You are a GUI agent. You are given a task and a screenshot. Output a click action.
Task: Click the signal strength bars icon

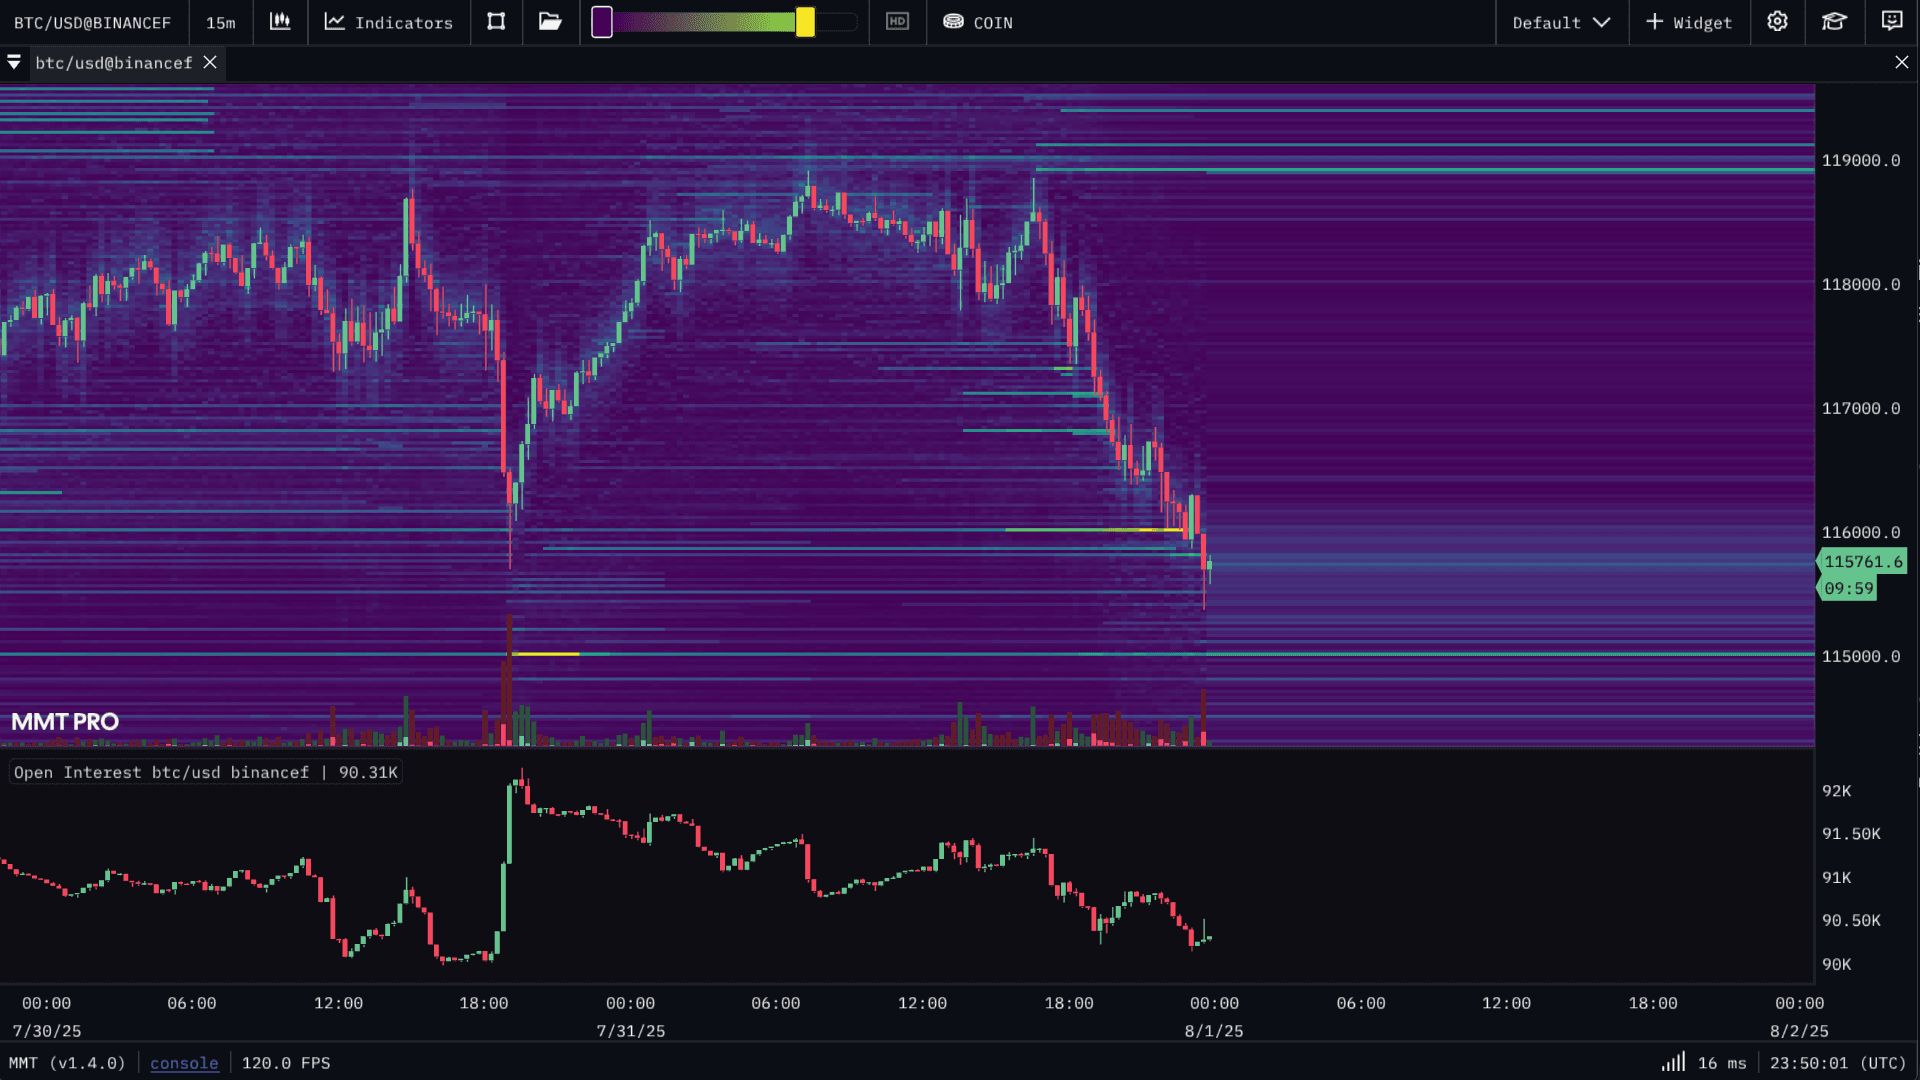tap(1673, 1062)
